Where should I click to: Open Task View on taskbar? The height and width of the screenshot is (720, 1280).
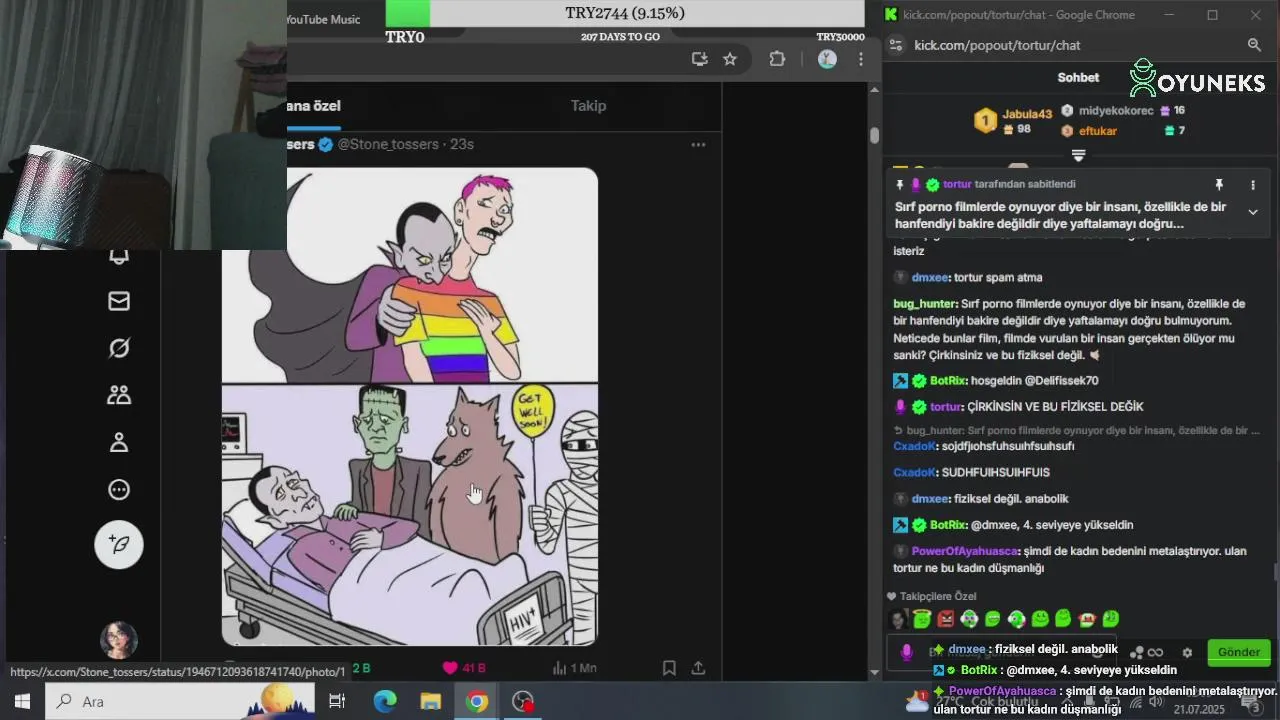pos(337,701)
